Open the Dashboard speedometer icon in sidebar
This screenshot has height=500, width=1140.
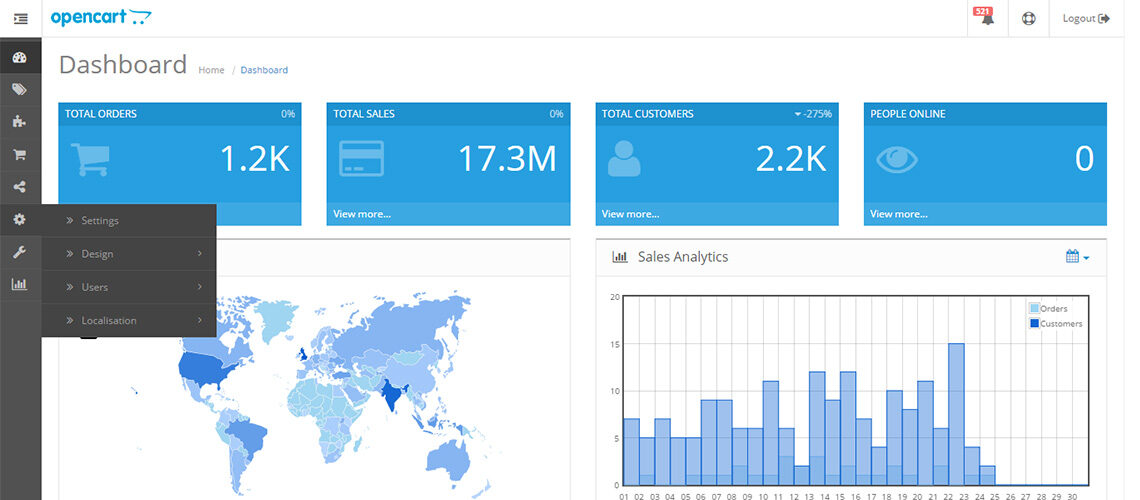[20, 57]
